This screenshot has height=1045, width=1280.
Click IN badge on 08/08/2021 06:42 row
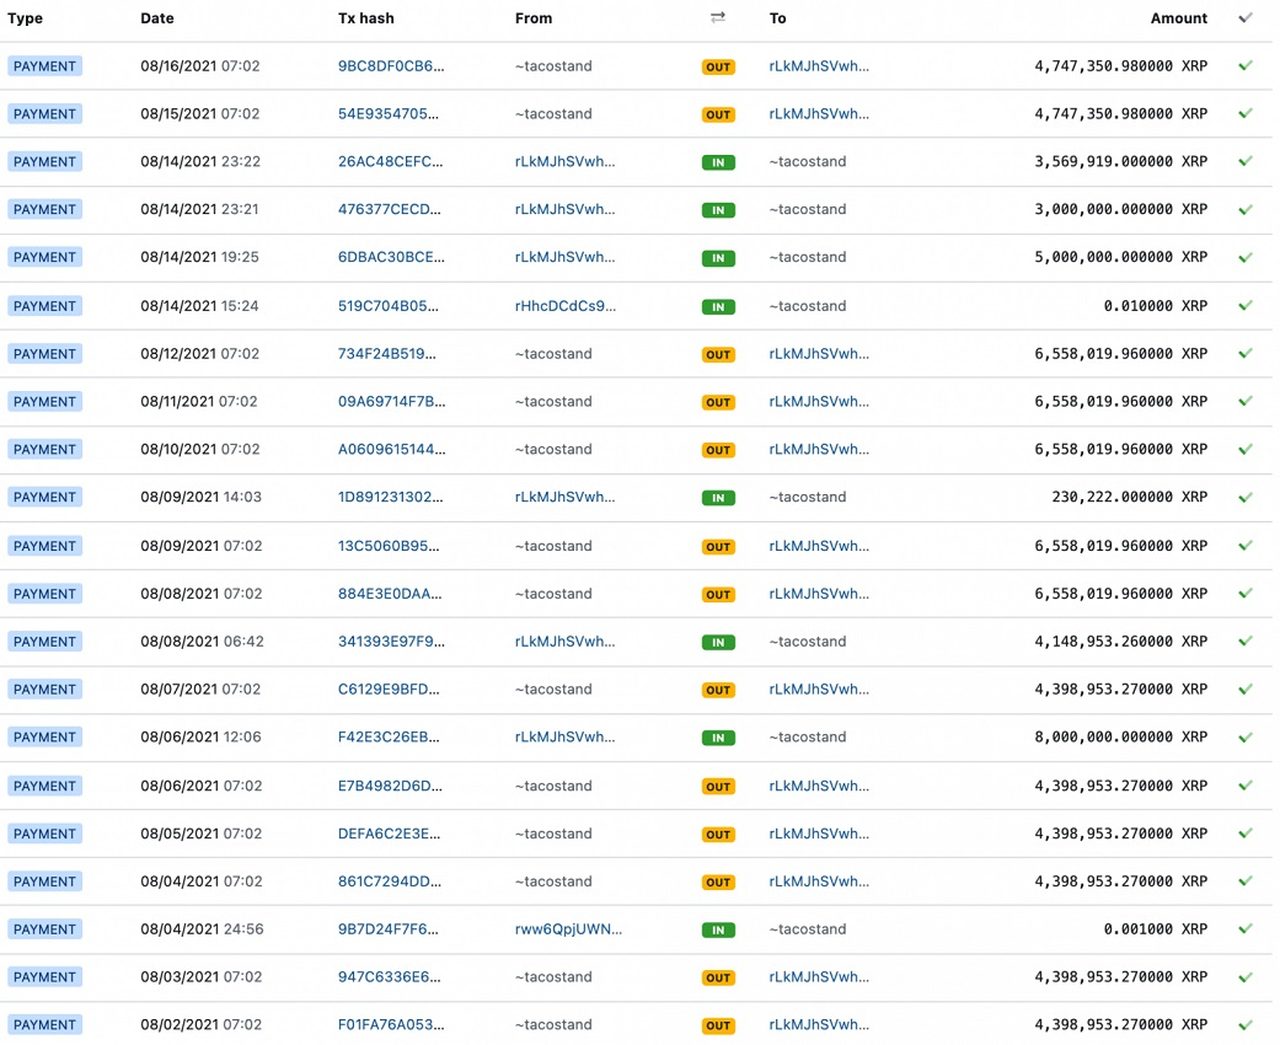coord(718,642)
